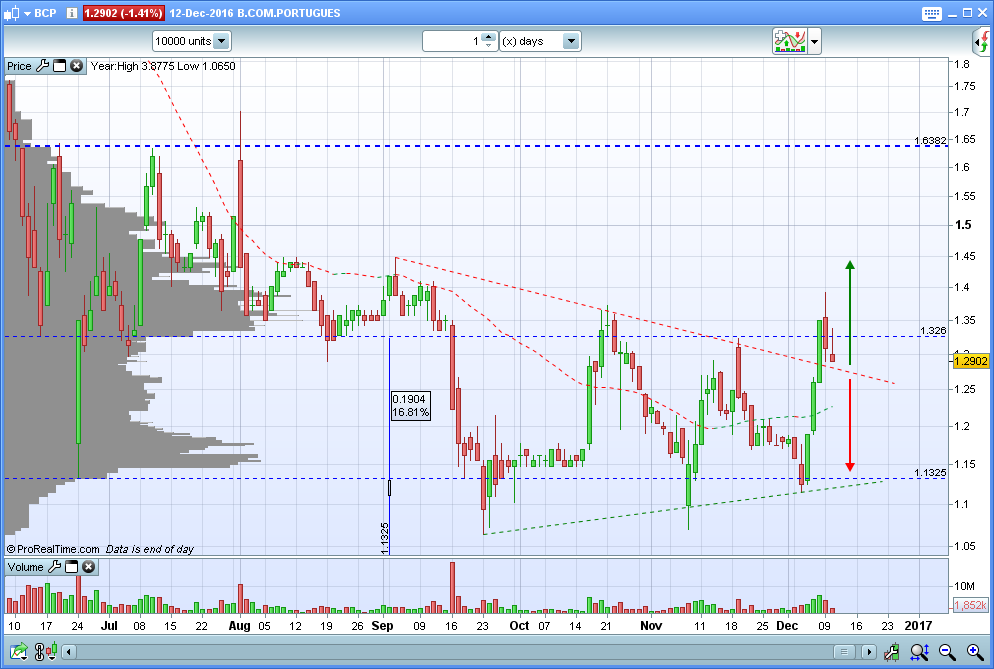Expand the indicator dropdown arrow
Image resolution: width=994 pixels, height=669 pixels.
coord(815,42)
